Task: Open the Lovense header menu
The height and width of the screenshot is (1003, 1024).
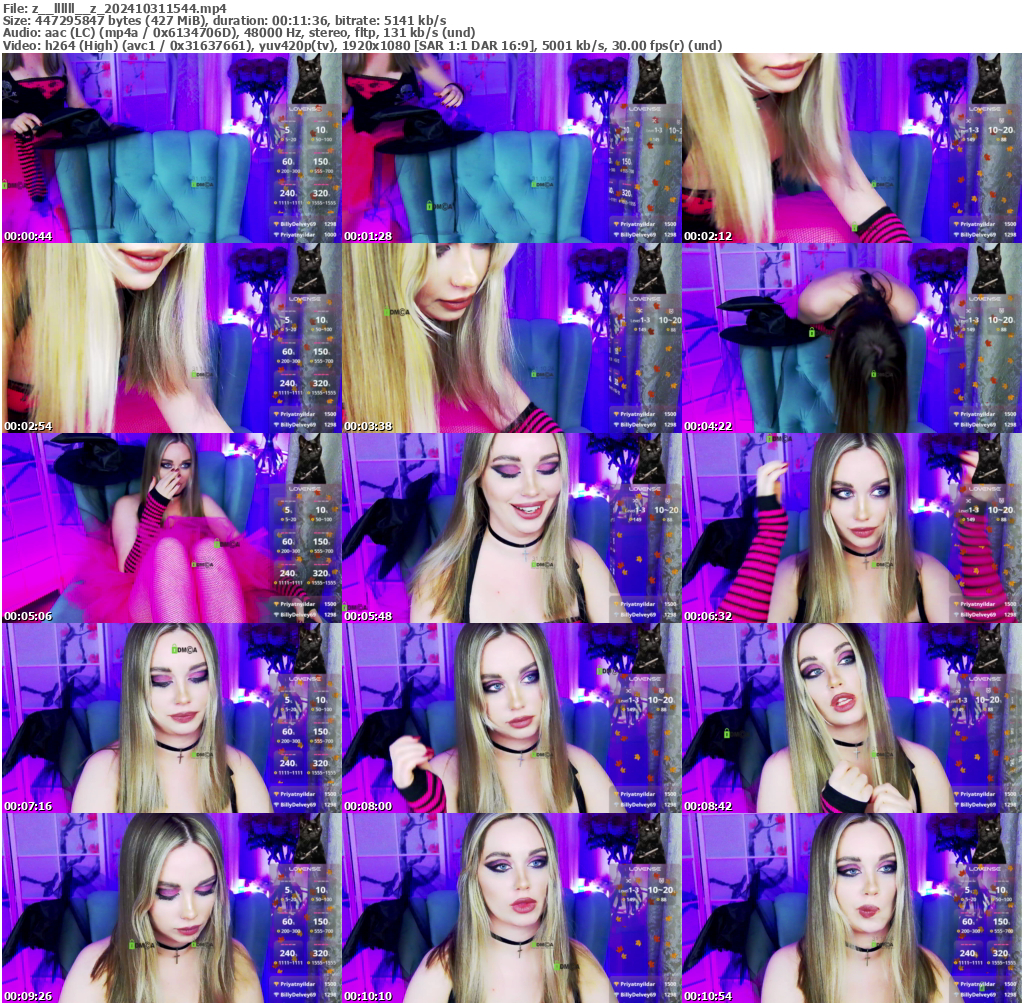Action: pos(305,108)
